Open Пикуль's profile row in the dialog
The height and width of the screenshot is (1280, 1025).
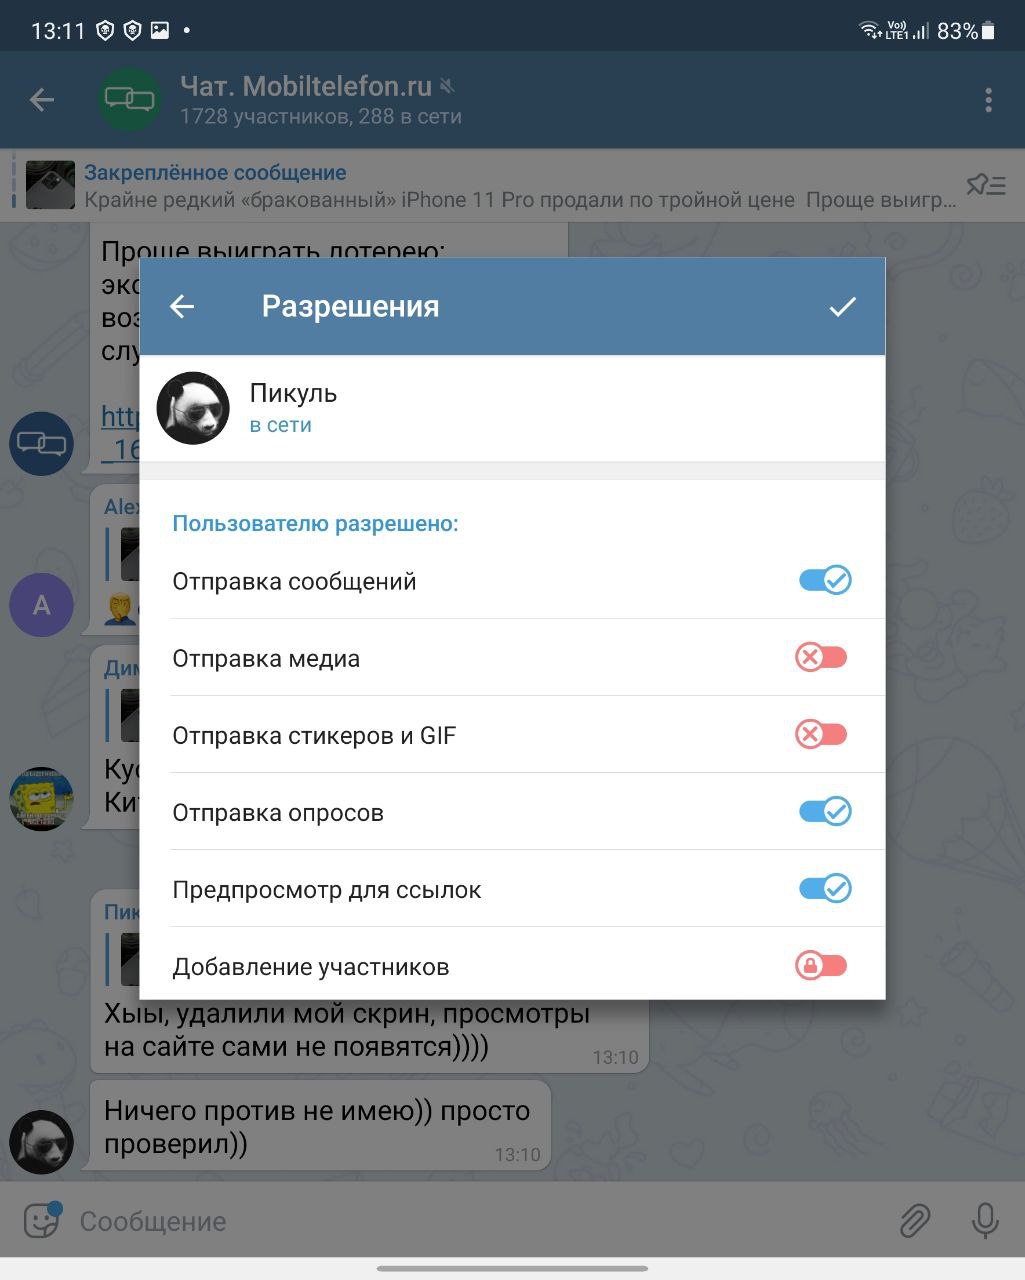(x=512, y=408)
